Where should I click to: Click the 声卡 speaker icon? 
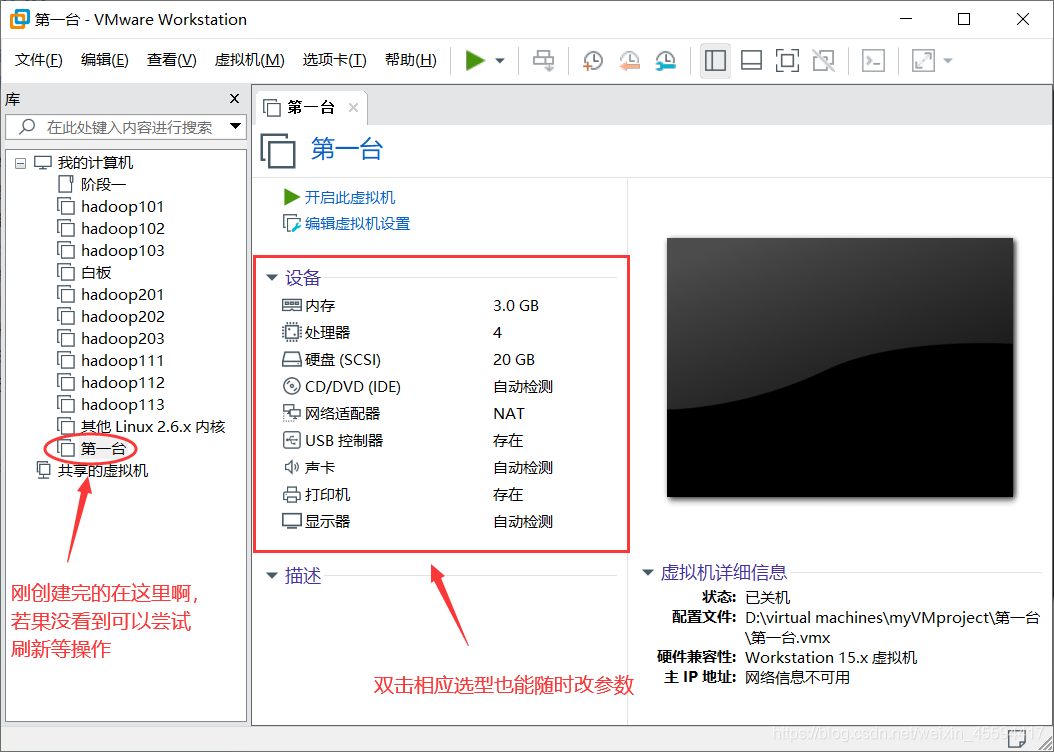pos(291,467)
